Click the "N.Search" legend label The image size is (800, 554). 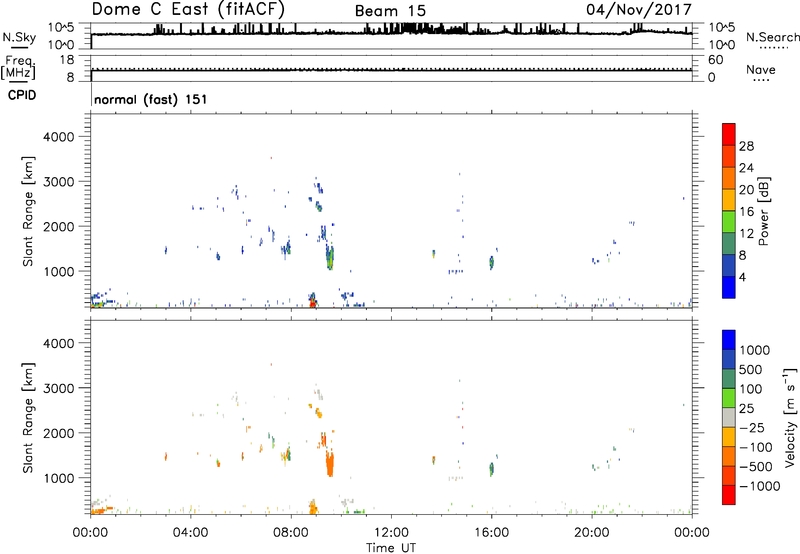pyautogui.click(x=772, y=37)
